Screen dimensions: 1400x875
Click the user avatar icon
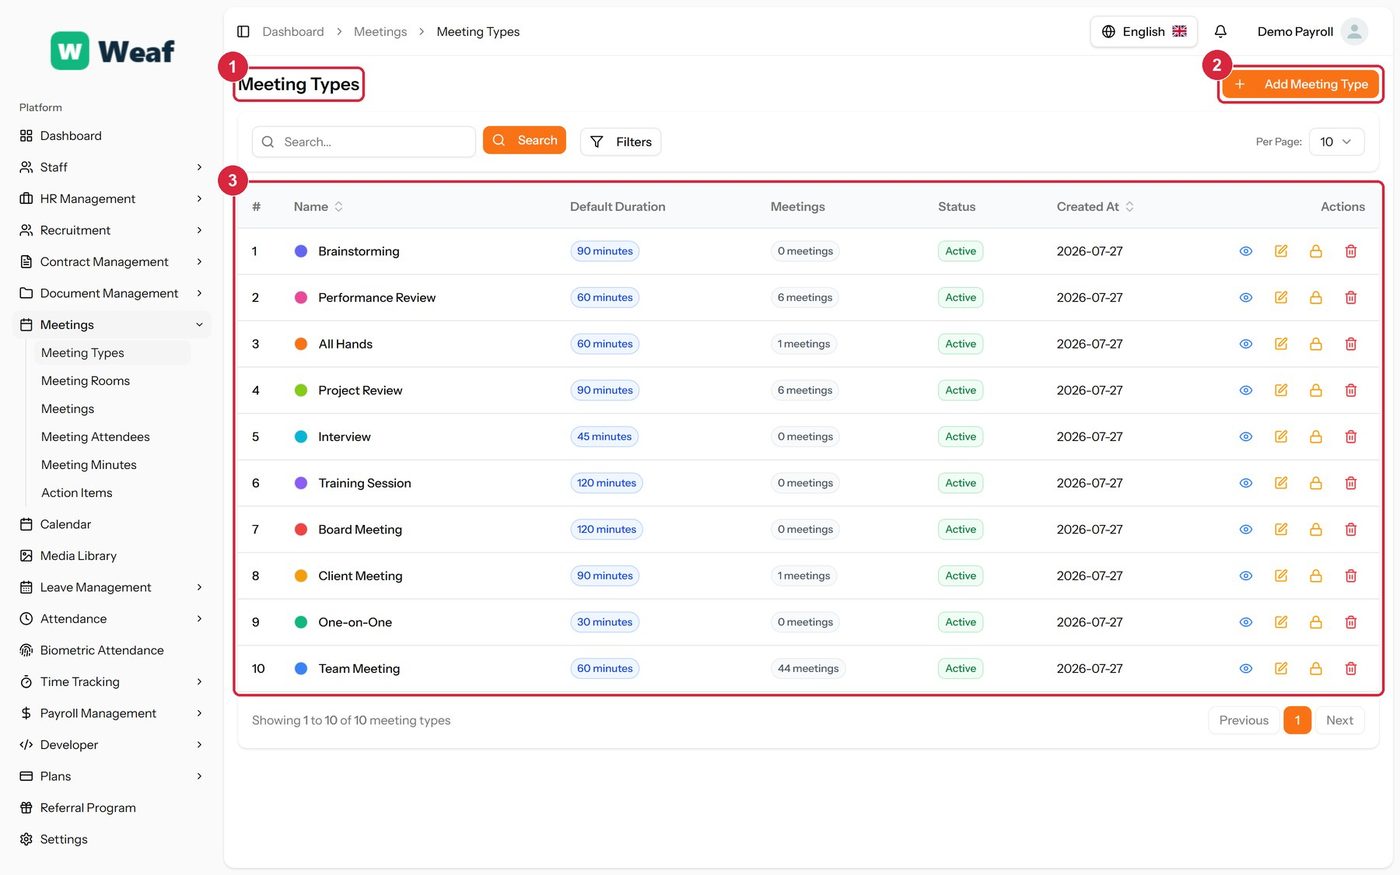click(1354, 32)
